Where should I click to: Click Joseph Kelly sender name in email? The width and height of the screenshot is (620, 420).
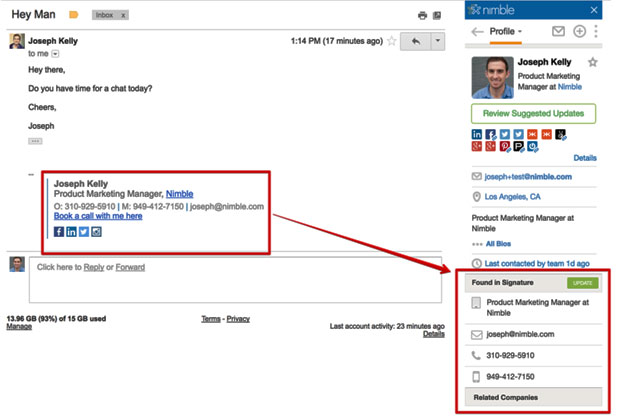tap(53, 41)
